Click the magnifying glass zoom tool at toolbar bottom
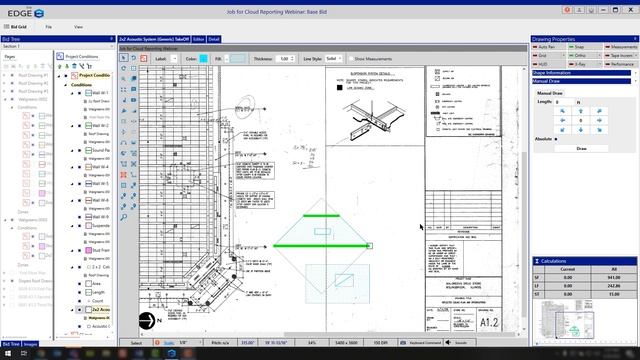640x360 pixels. point(124,217)
